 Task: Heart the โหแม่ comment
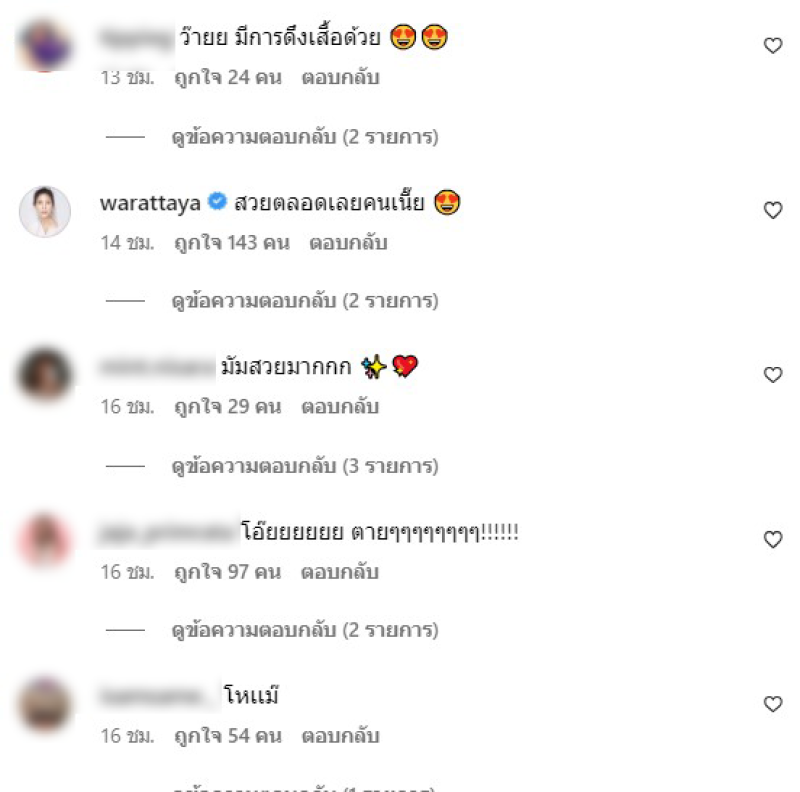[x=772, y=704]
